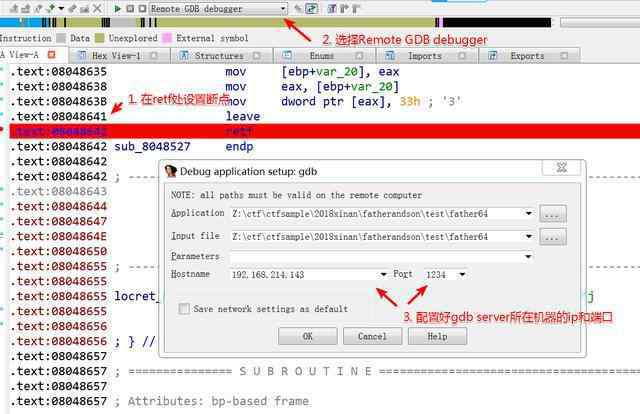The image size is (640, 414).
Task: Expand the Application path dropdown arrow
Action: (x=529, y=213)
